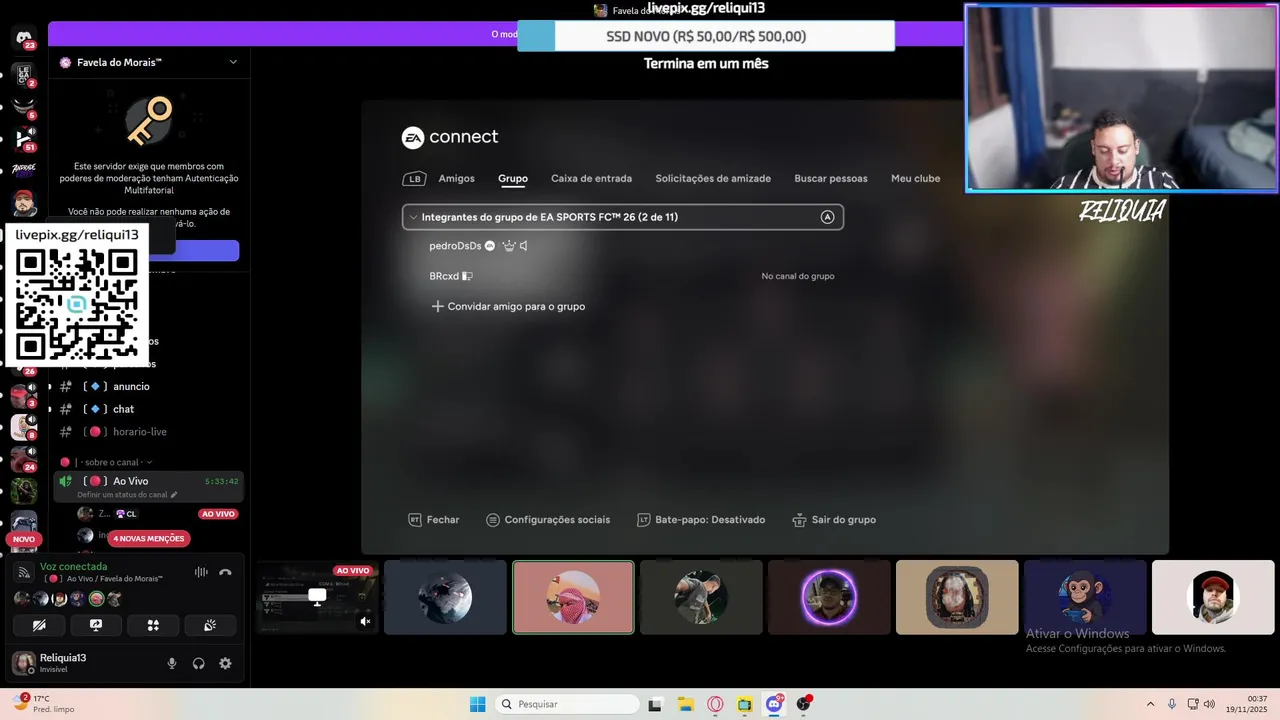Start an activity from voice panel
Screen dimensions: 1280x720
[153, 625]
